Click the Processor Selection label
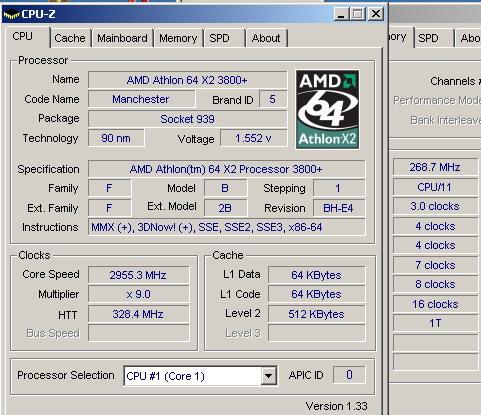The image size is (481, 415). click(x=66, y=375)
